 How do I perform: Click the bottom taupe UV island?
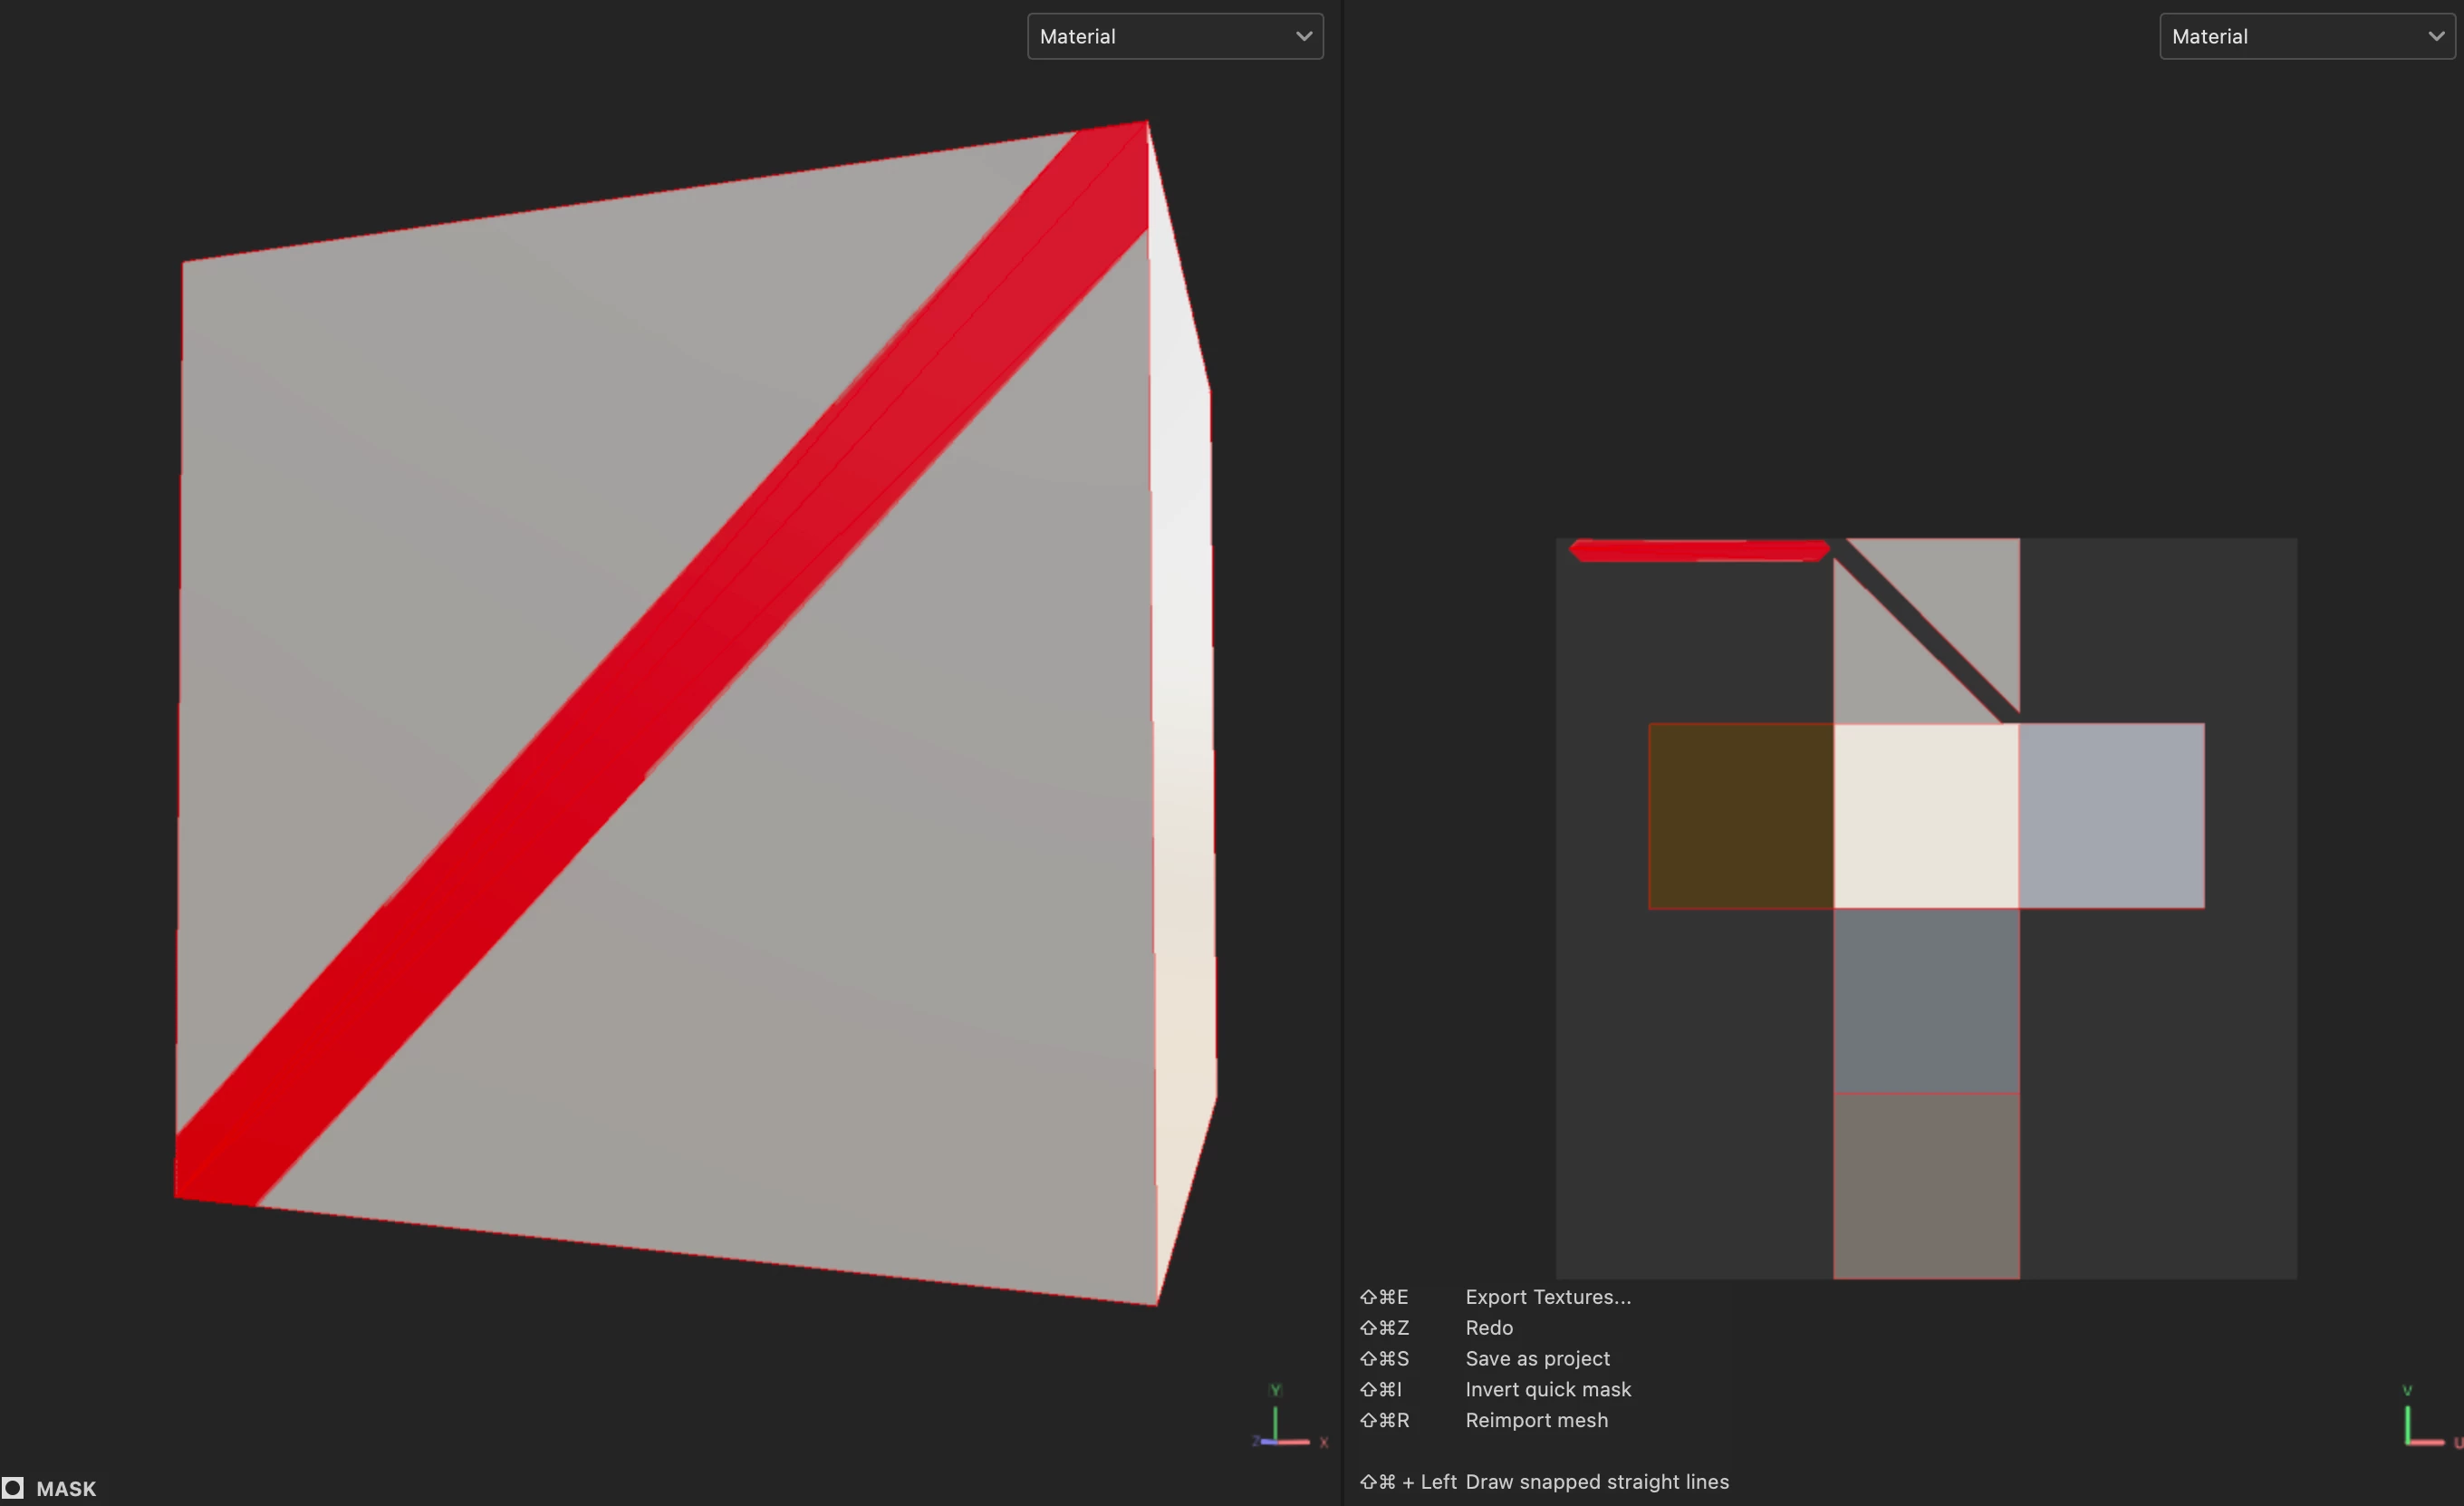click(1926, 1185)
